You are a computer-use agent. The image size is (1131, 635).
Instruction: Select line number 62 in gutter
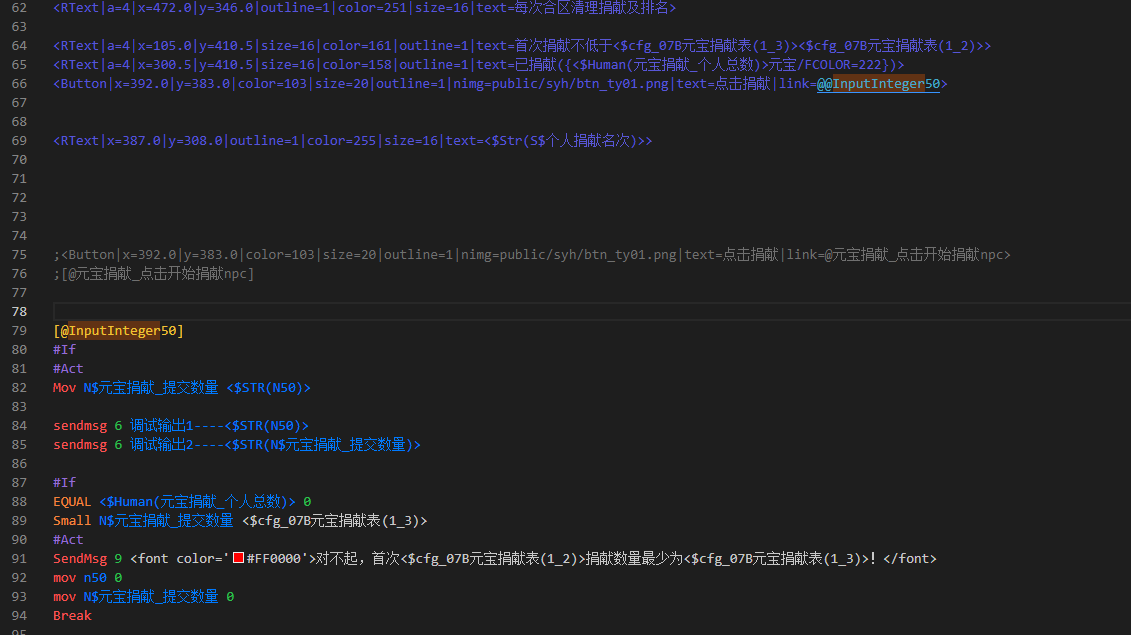19,8
